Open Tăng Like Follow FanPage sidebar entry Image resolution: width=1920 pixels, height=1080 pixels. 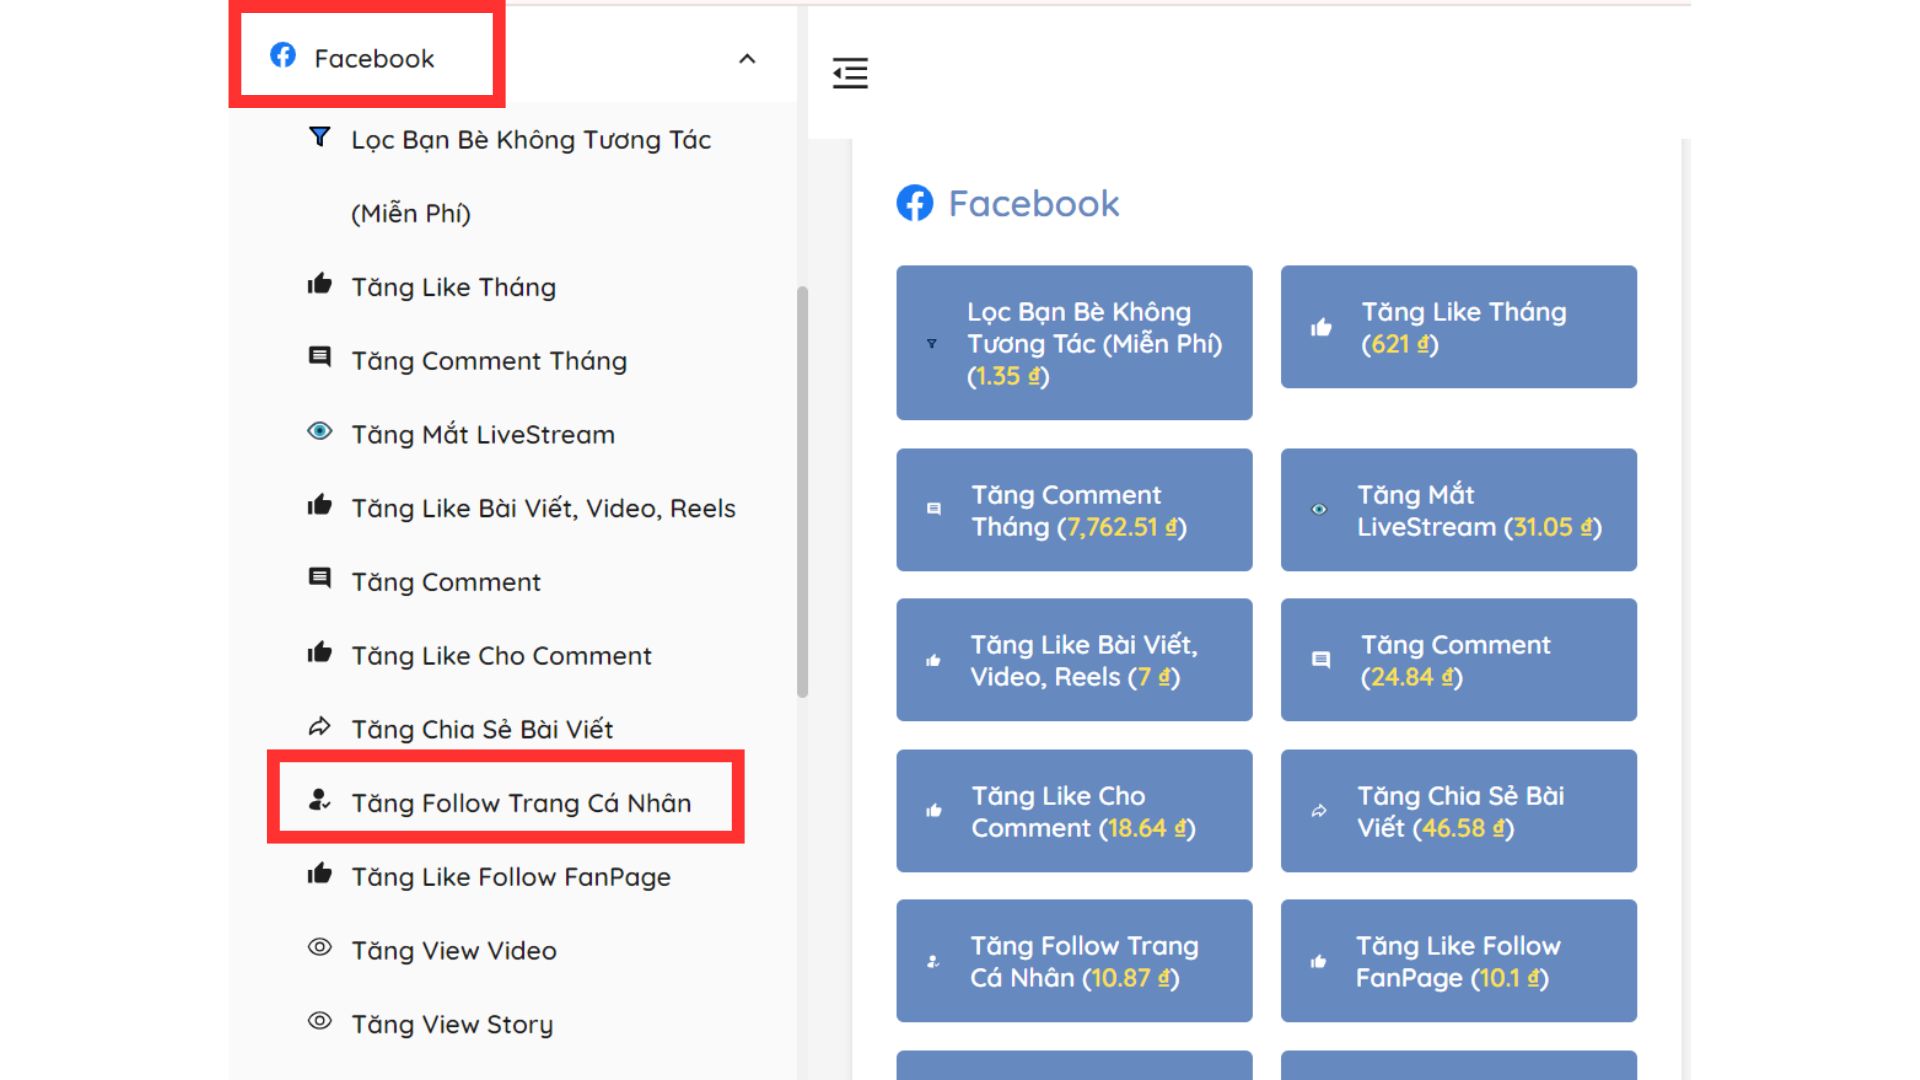[511, 877]
